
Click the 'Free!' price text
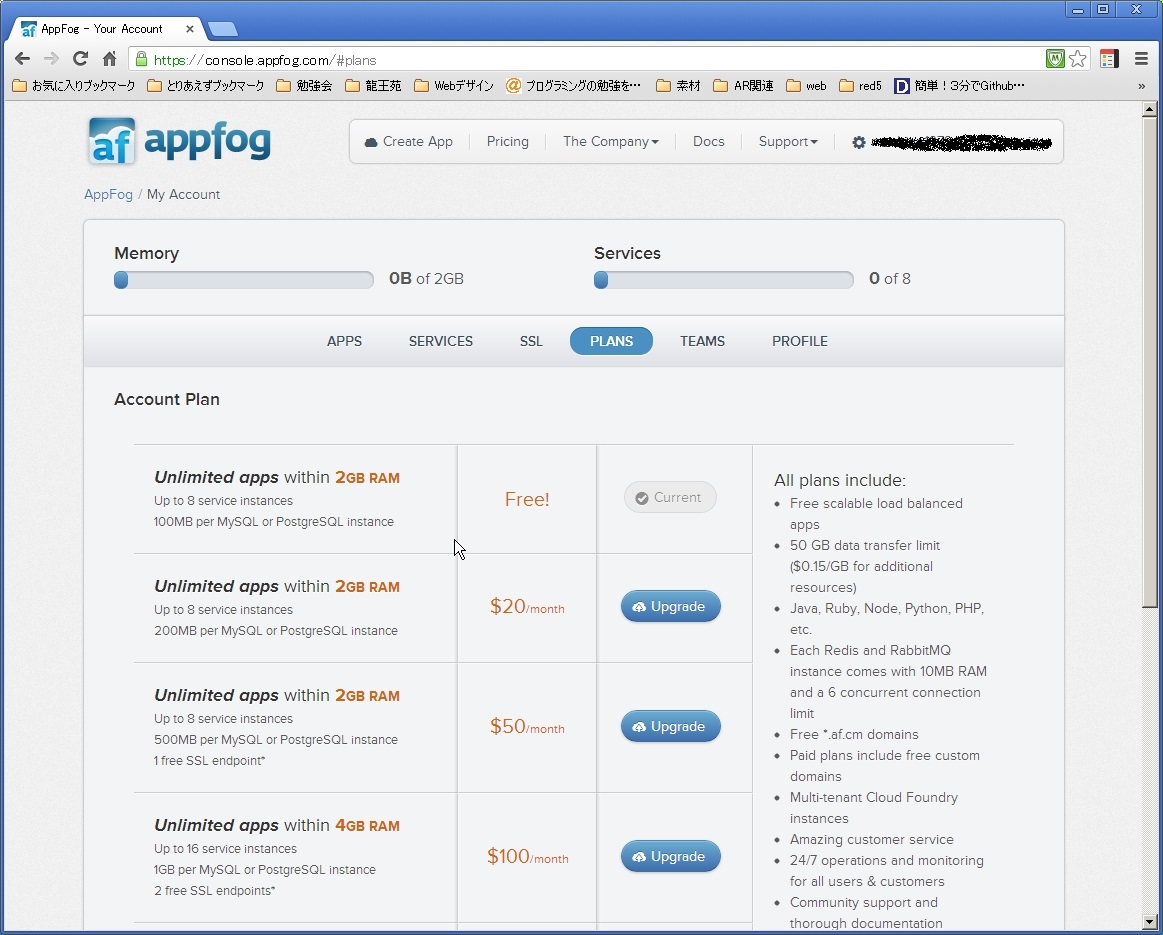tap(527, 499)
